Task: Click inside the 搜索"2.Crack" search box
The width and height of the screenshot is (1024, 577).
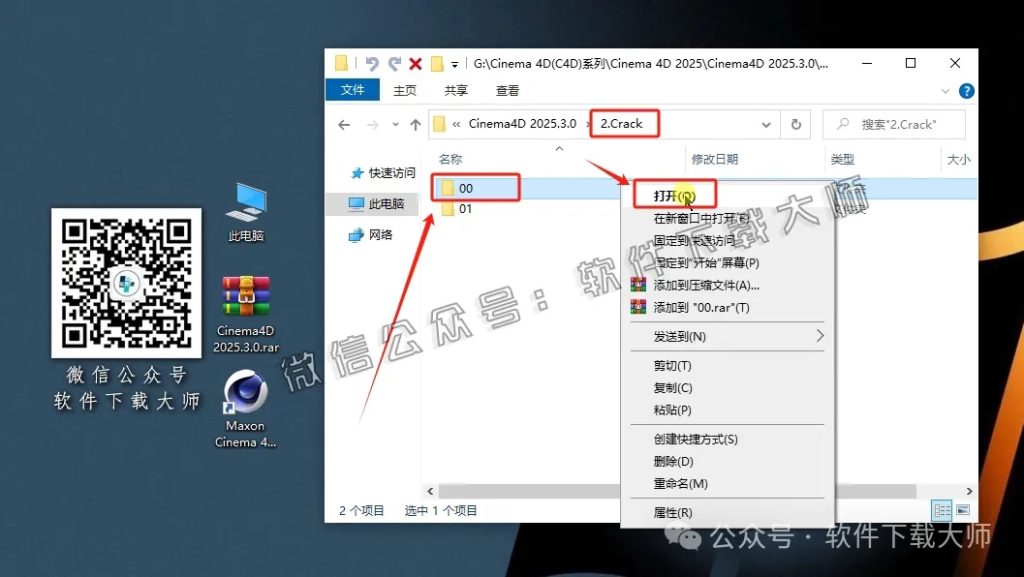Action: (895, 123)
